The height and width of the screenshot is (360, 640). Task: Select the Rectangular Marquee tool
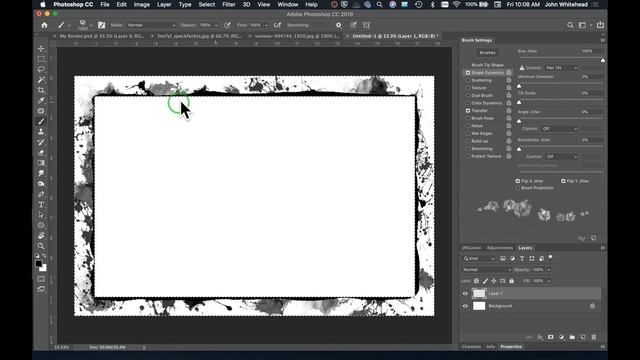[41, 59]
